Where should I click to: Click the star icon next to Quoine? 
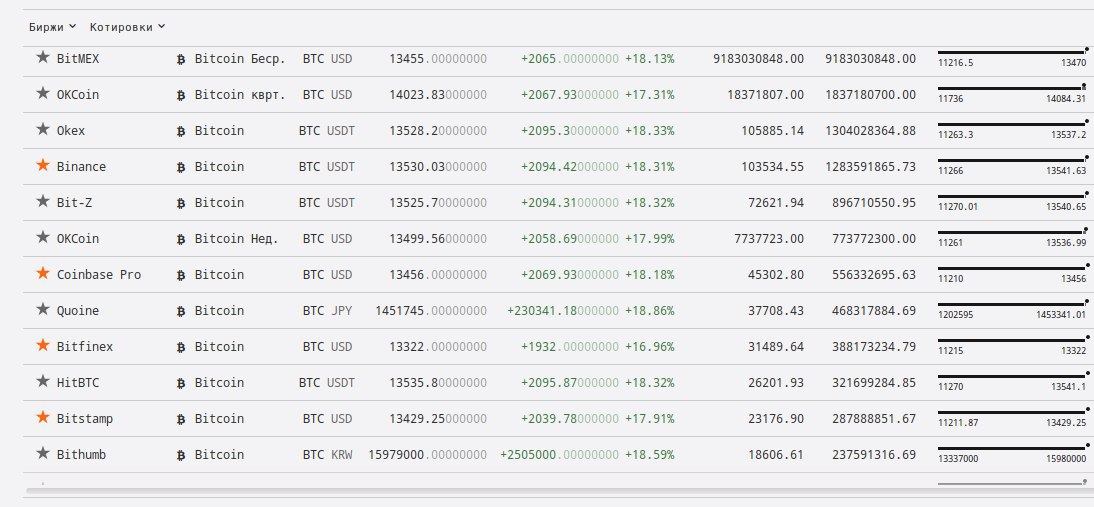pos(42,310)
